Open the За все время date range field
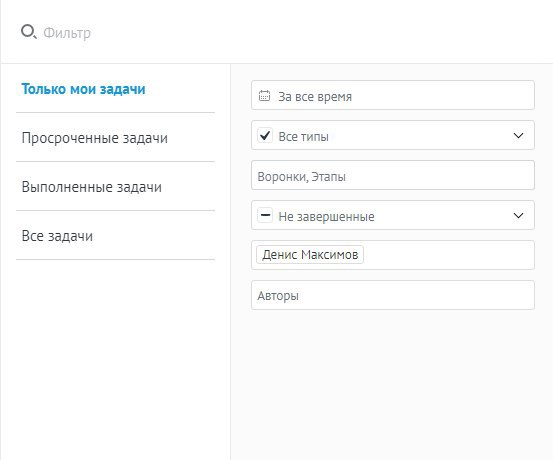Screen dimensions: 553x460 point(393,95)
